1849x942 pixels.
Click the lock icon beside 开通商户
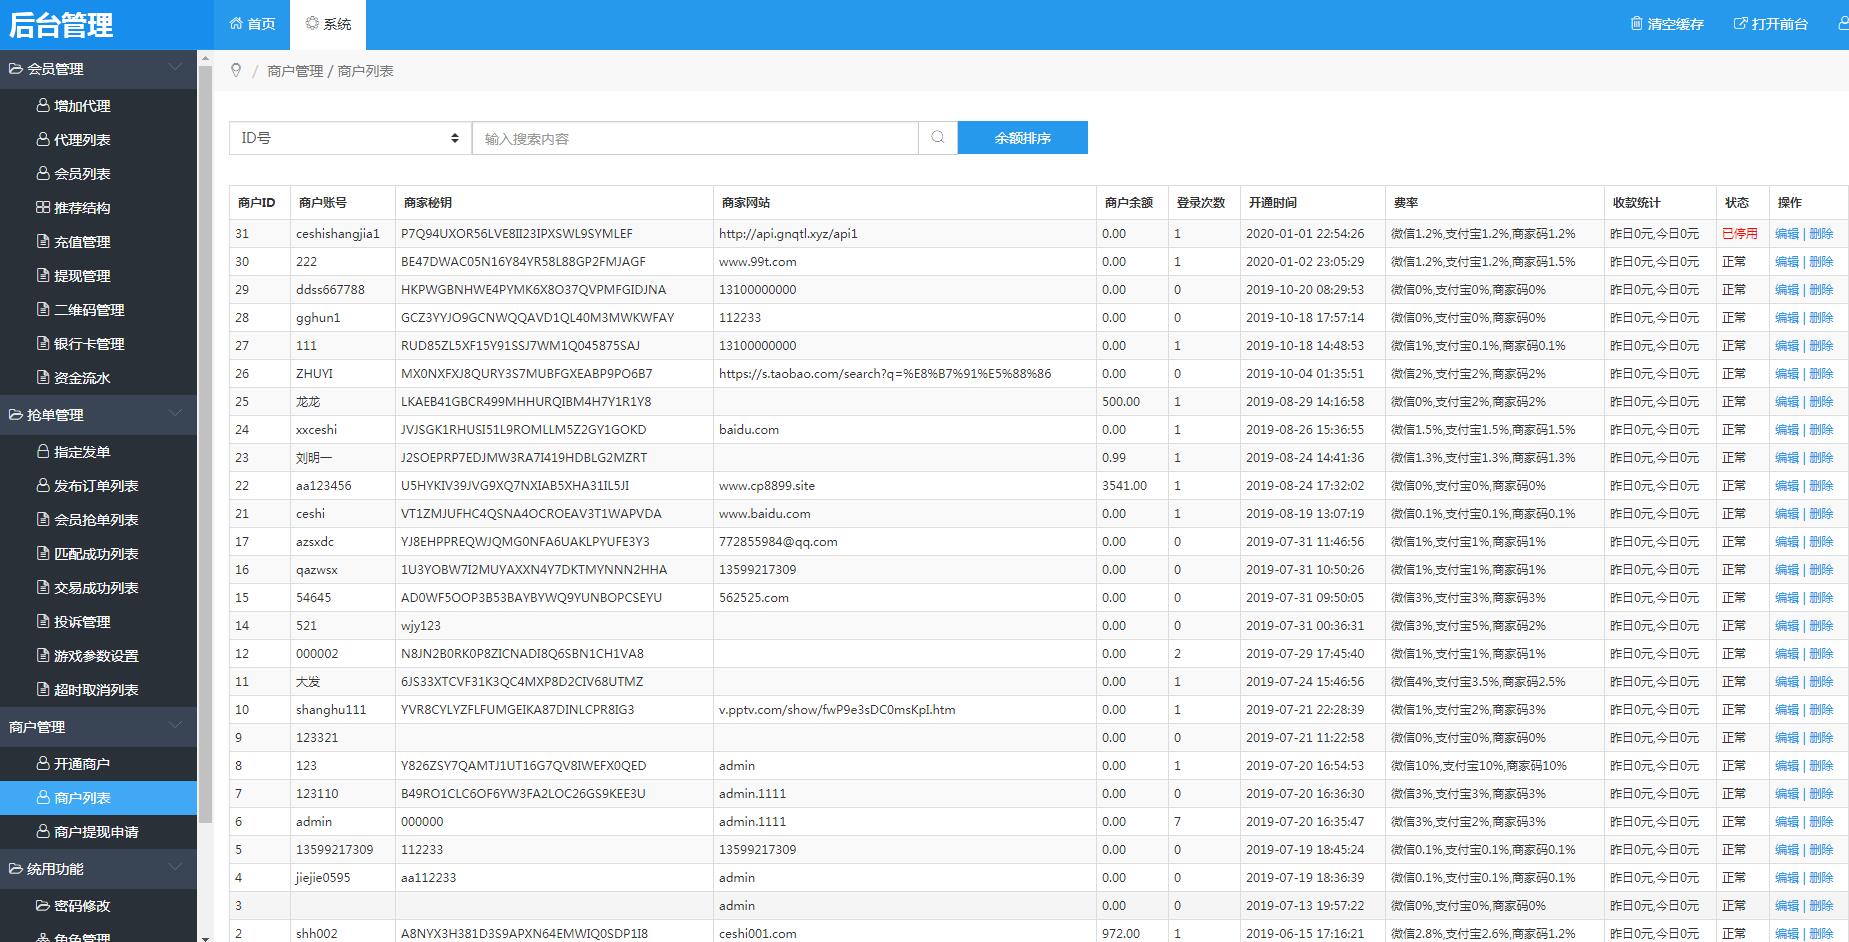(x=43, y=763)
